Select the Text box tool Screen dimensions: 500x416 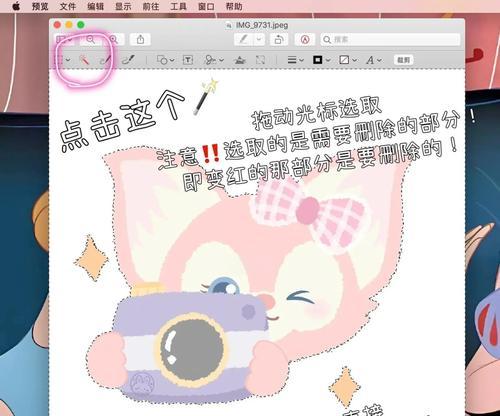click(188, 60)
